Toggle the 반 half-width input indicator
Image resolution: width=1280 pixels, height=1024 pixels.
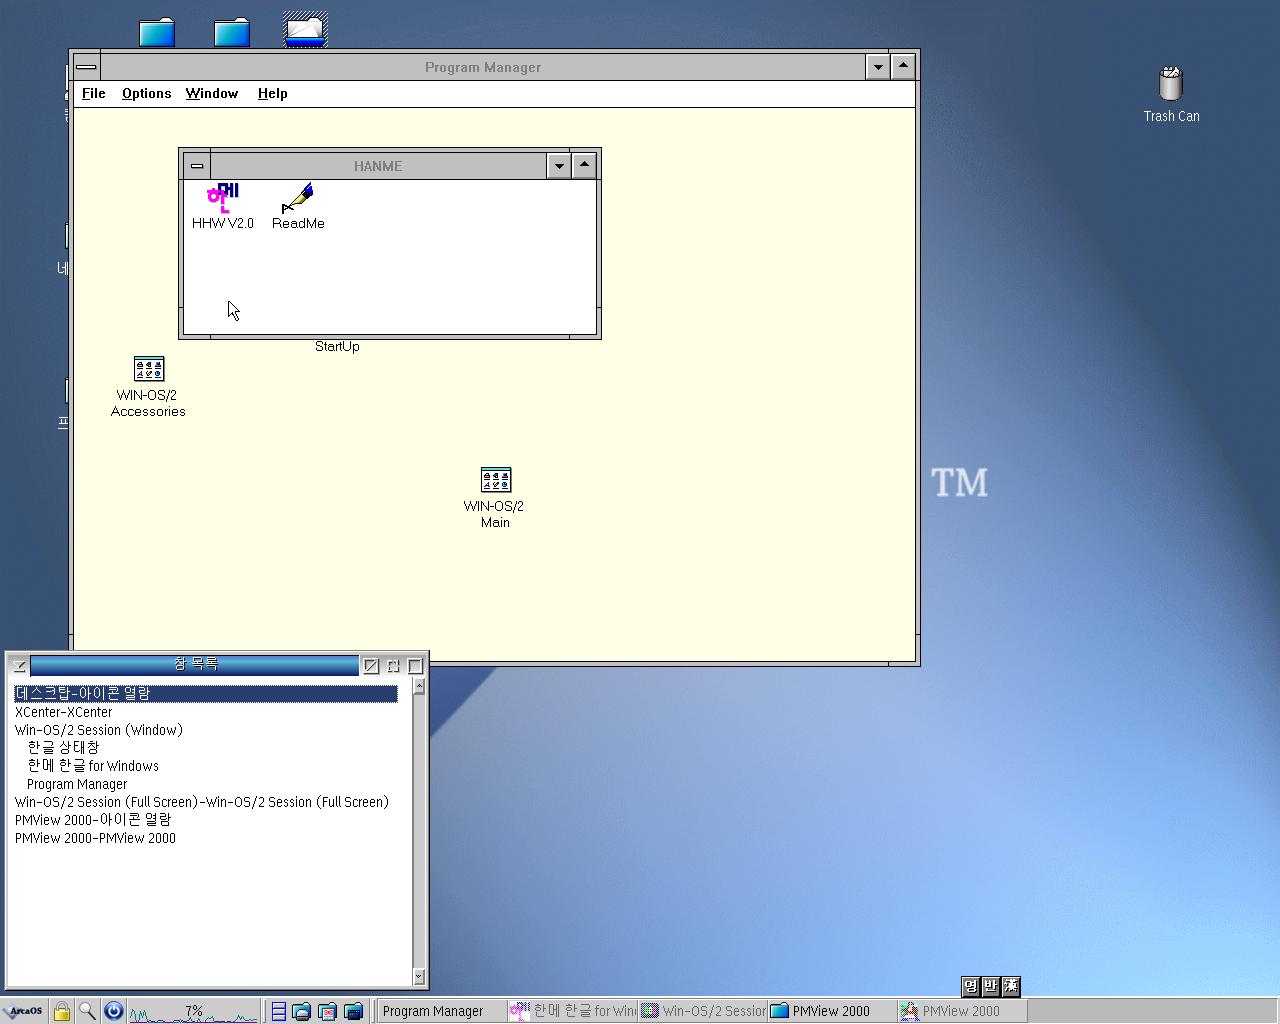click(x=990, y=986)
